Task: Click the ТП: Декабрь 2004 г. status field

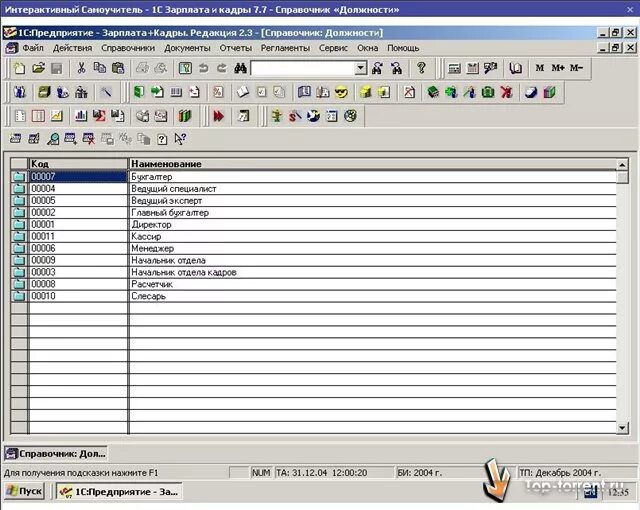Action: pyautogui.click(x=577, y=472)
